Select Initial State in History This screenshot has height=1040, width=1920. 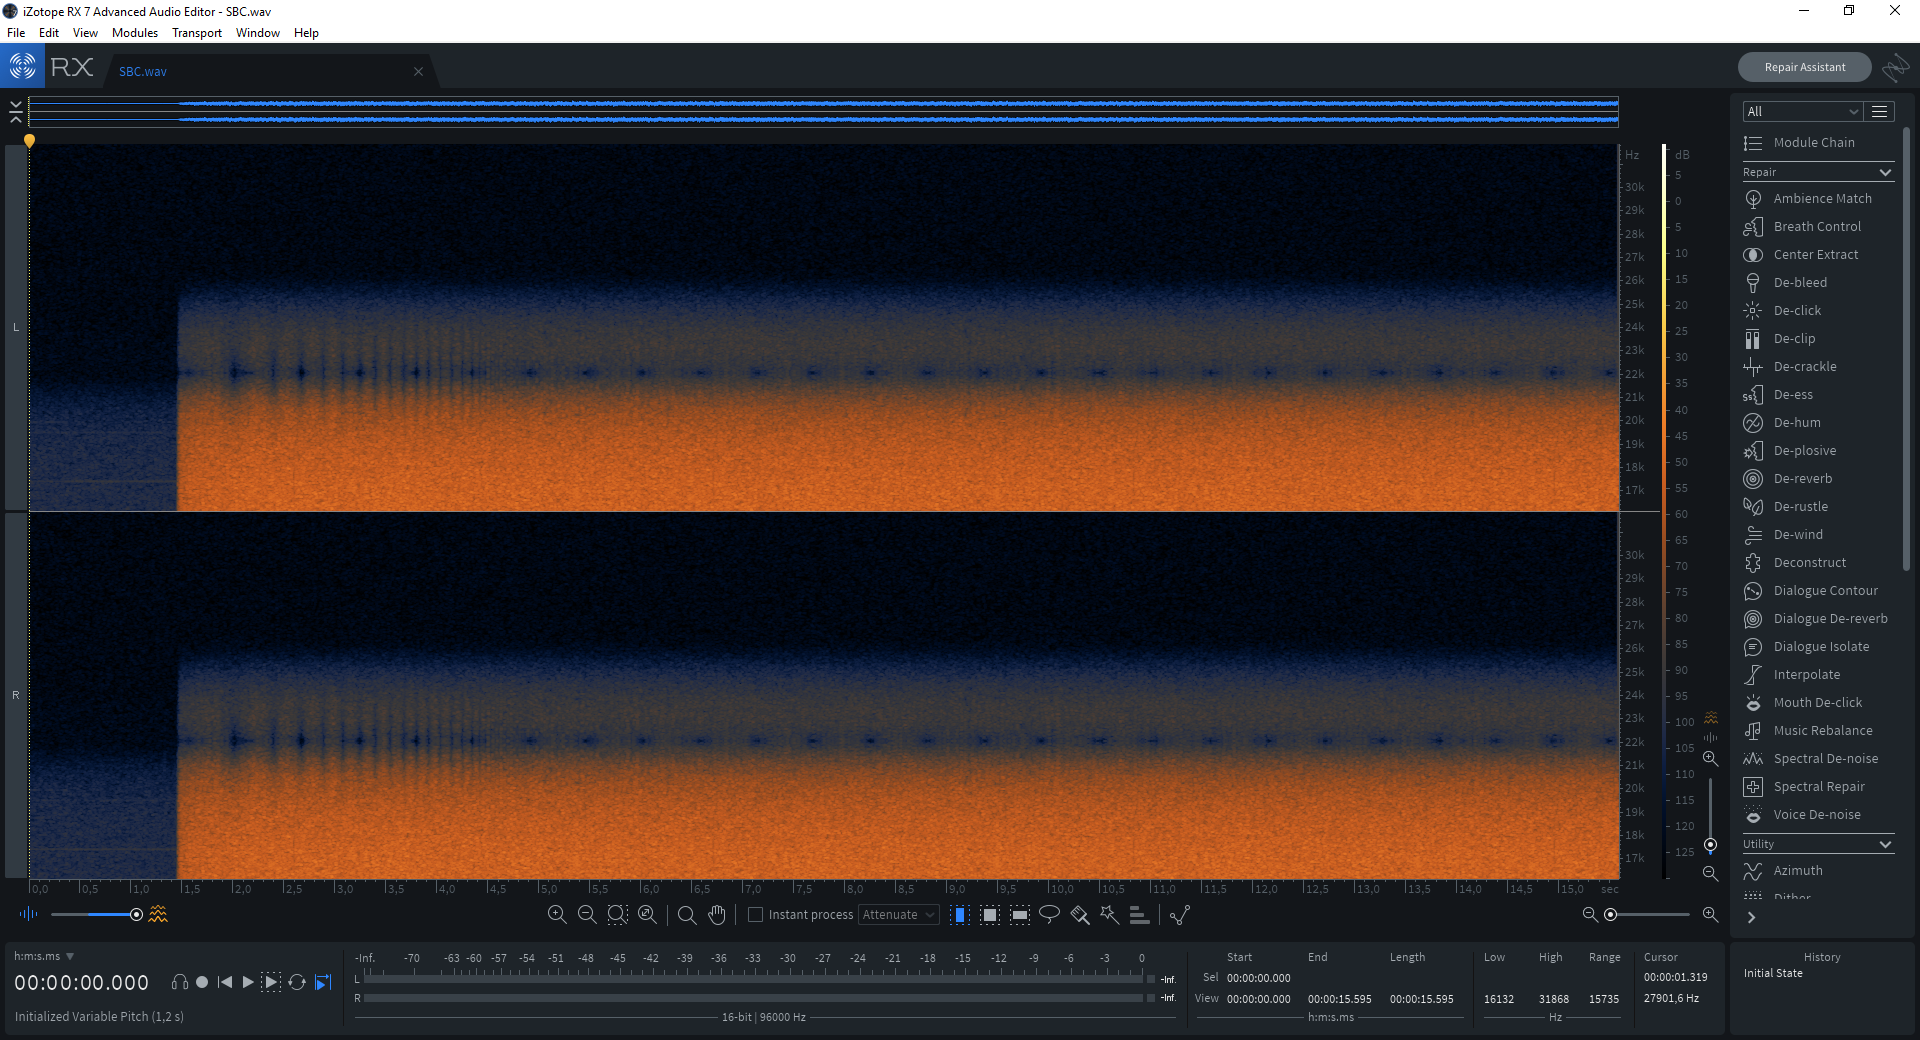(1773, 973)
